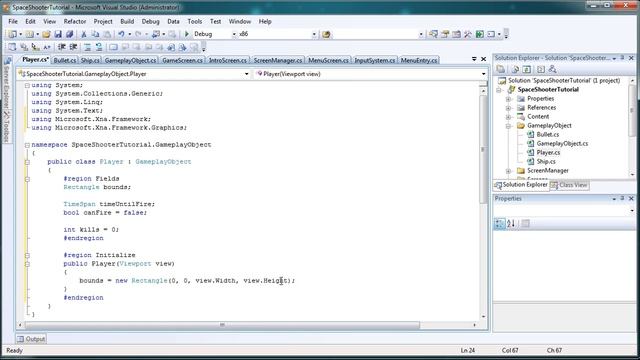Cut selection with the scissors icon
Screen dimensions: 640x360
point(84,34)
